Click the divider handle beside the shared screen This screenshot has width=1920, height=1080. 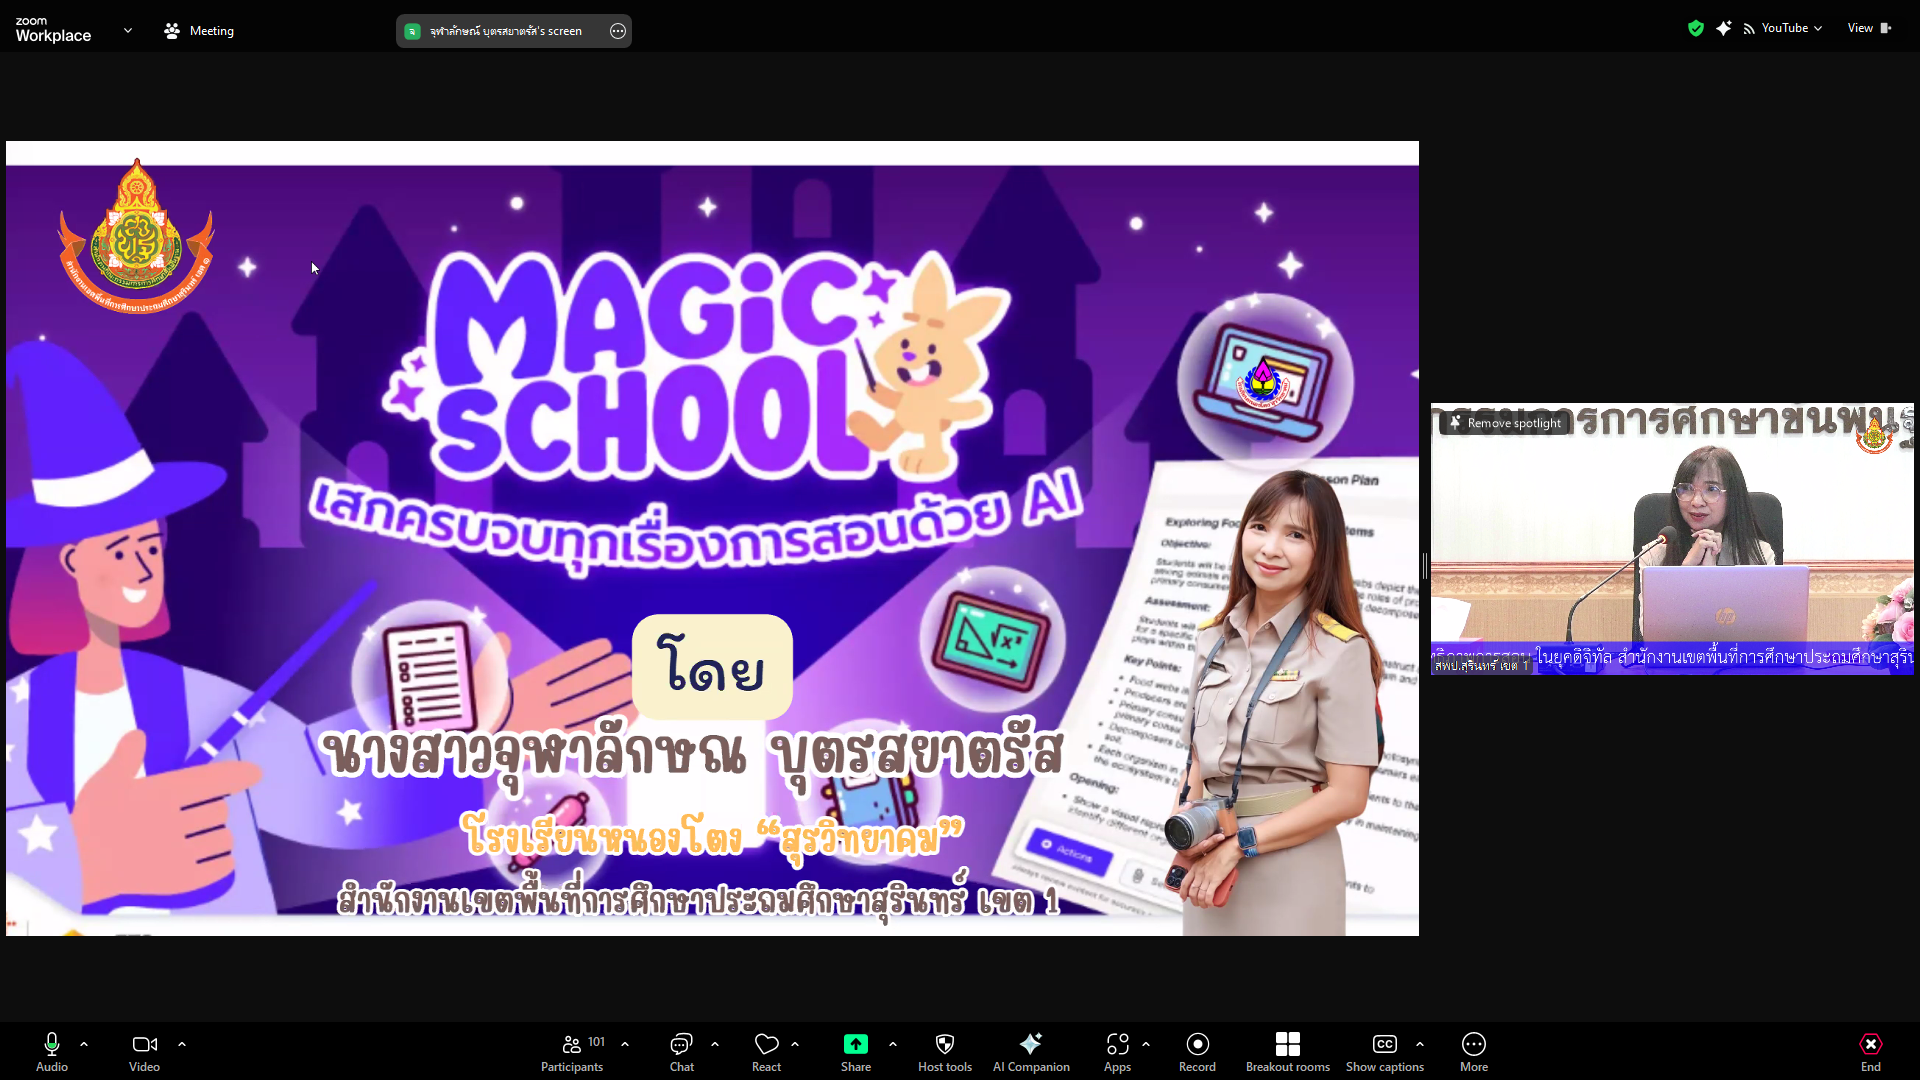pyautogui.click(x=1425, y=566)
